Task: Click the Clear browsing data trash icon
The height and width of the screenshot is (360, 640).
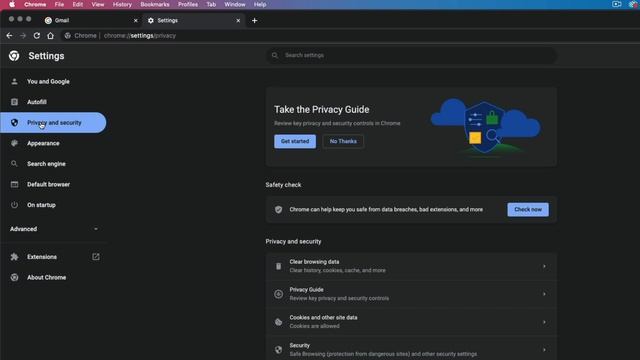Action: pos(278,266)
